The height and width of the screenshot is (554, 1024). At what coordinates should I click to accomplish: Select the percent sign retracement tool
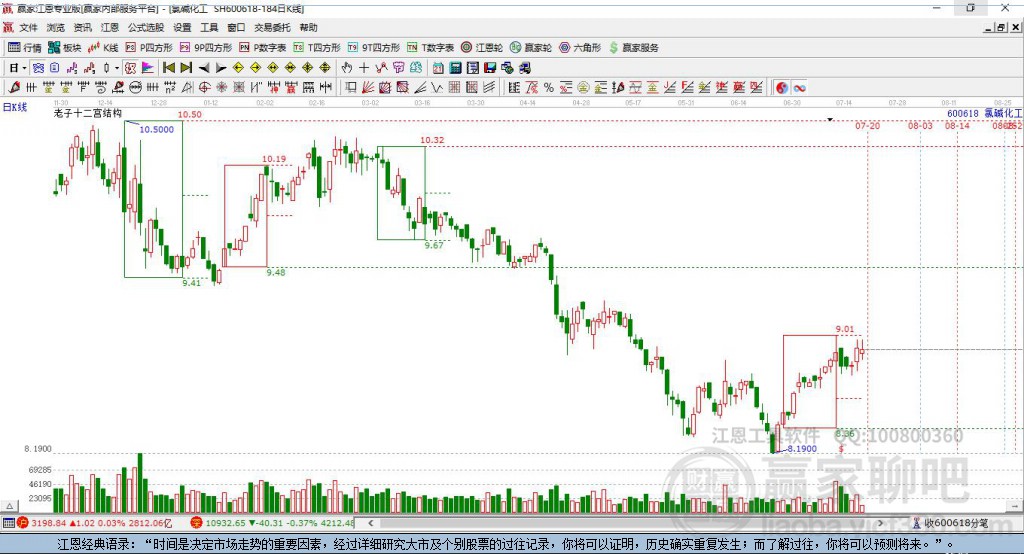tap(549, 88)
